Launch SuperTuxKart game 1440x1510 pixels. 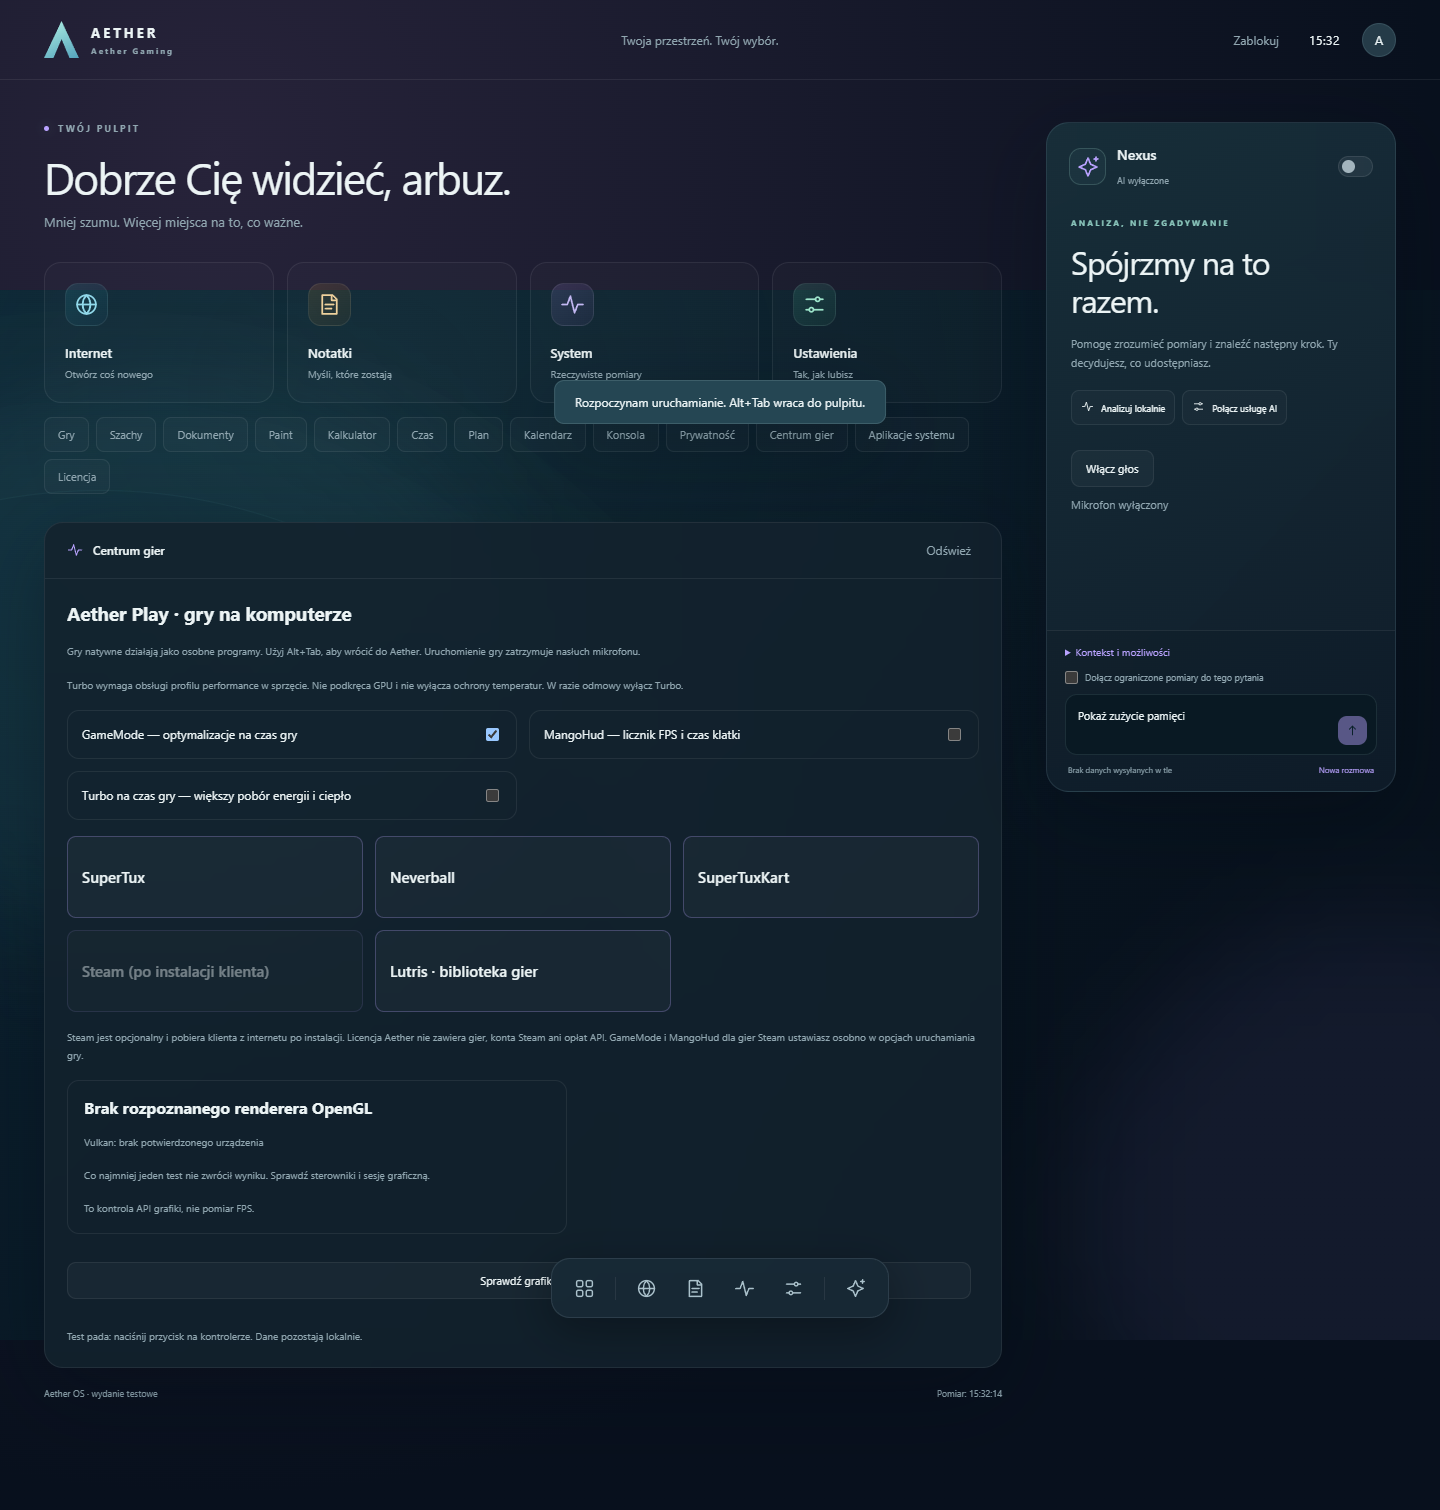tap(831, 877)
